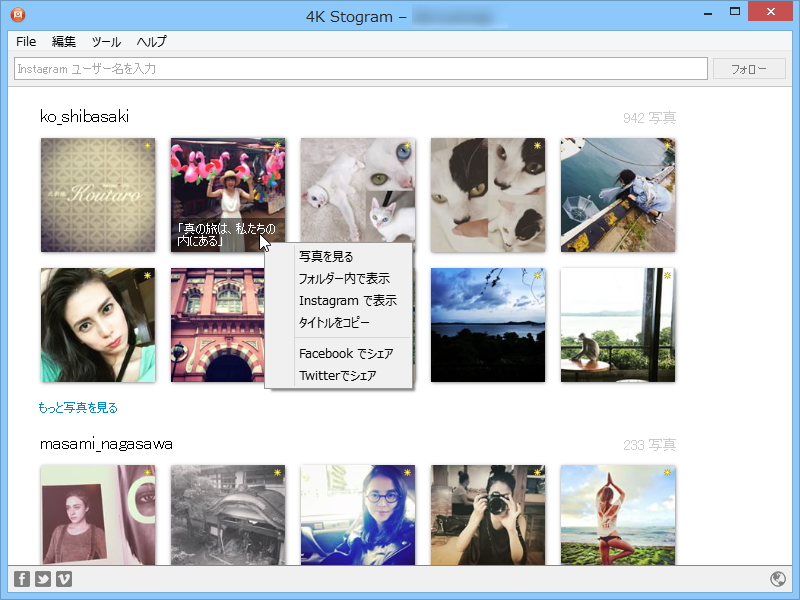Viewport: 800px width, 600px height.
Task: Open the ツール menu
Action: 106,41
